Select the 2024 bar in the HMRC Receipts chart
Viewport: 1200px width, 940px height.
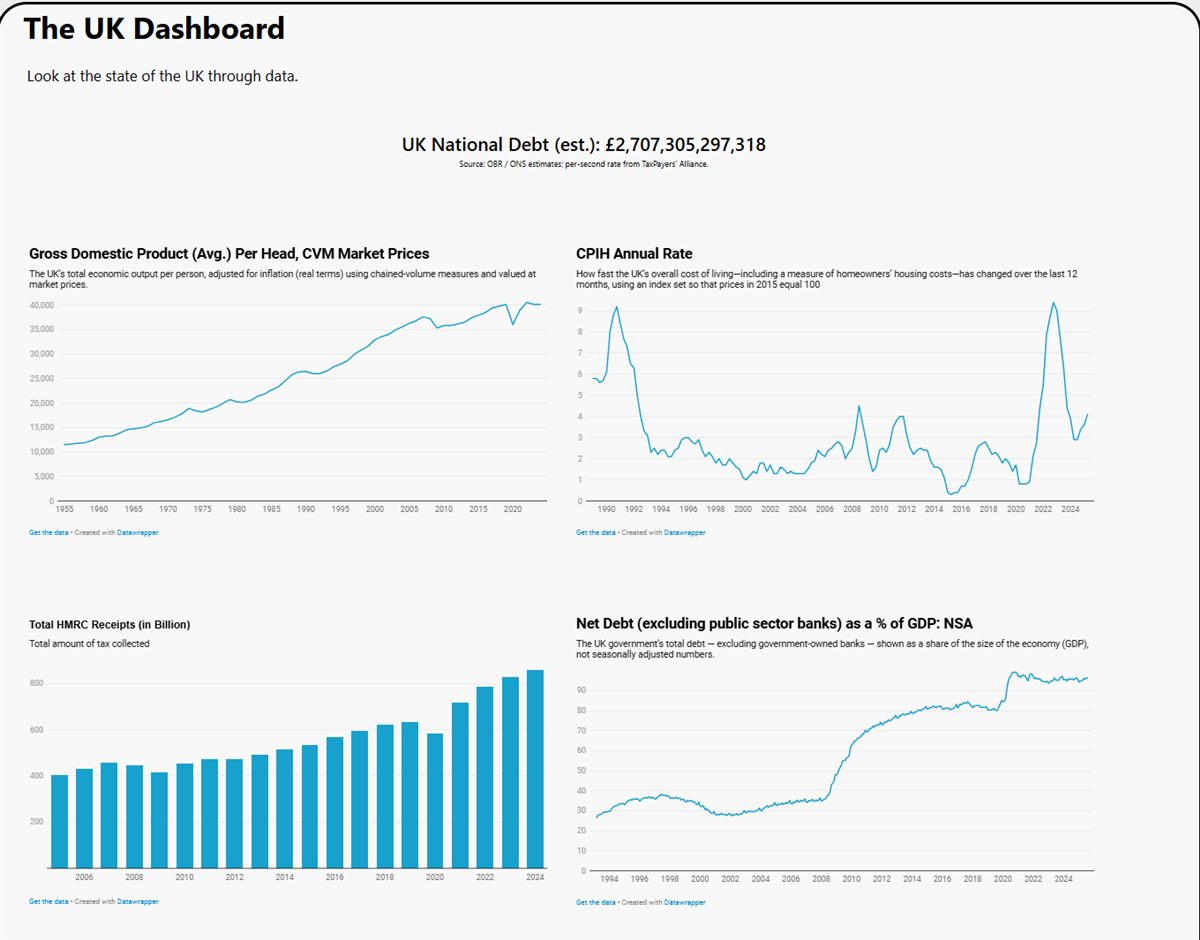(x=535, y=768)
